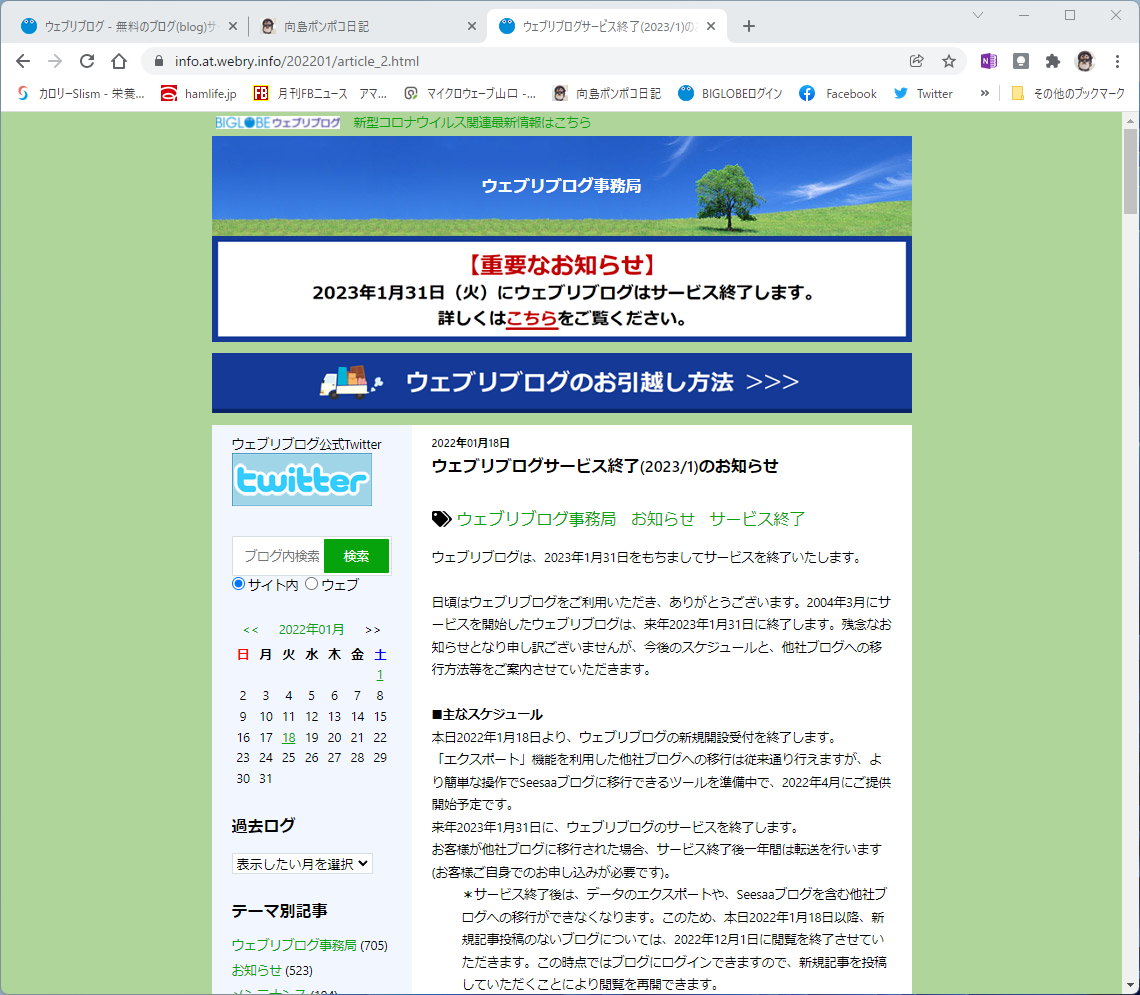The width and height of the screenshot is (1140, 995).
Task: Click the browser forward arrow
Action: [55, 61]
